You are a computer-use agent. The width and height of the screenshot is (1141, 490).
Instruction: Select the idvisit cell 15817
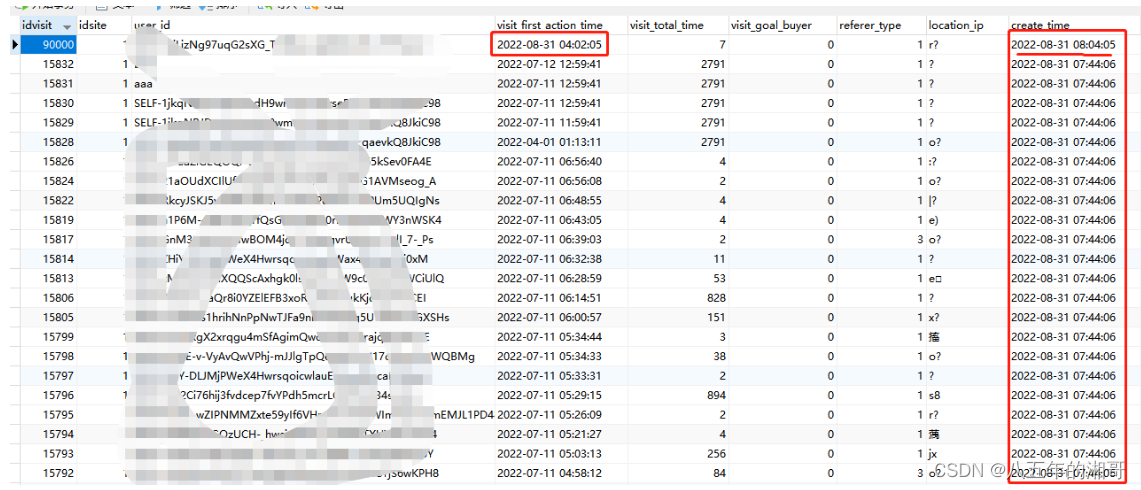pos(47,239)
